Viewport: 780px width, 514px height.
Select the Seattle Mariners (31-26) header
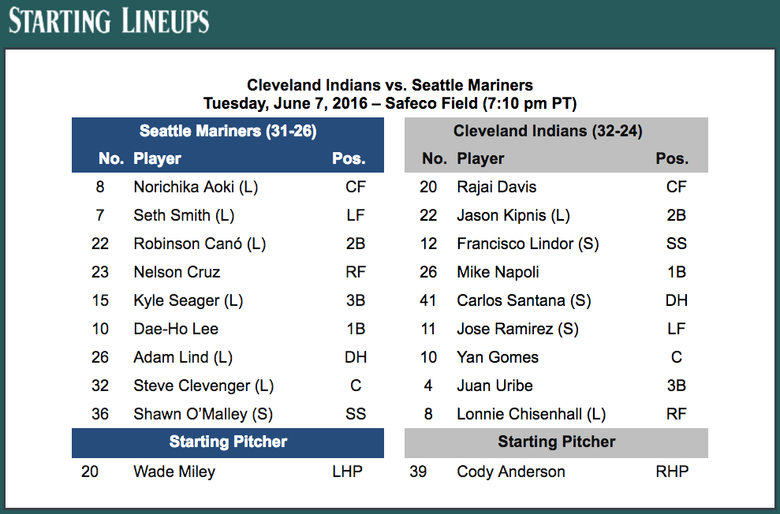pyautogui.click(x=228, y=131)
